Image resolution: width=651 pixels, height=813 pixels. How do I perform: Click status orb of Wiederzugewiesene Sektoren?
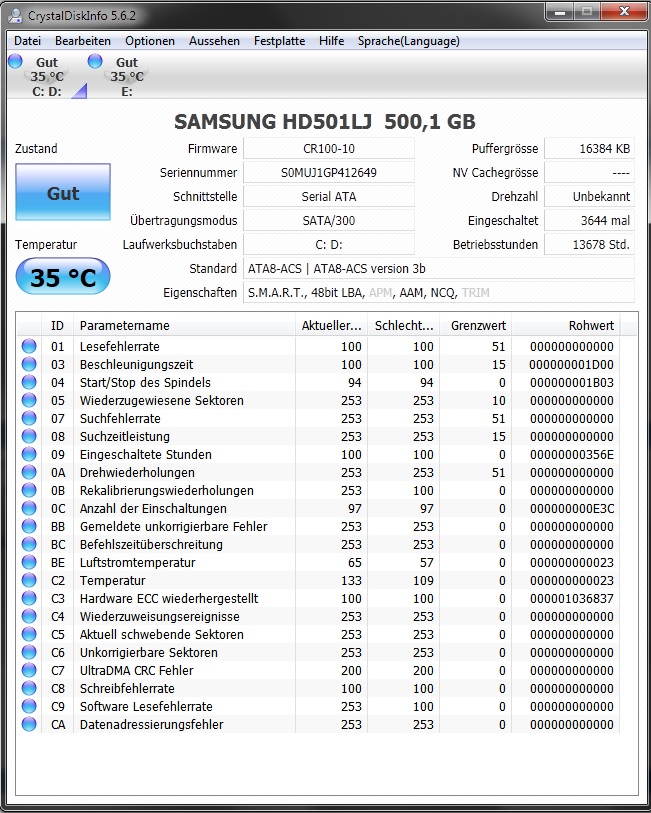click(x=29, y=400)
